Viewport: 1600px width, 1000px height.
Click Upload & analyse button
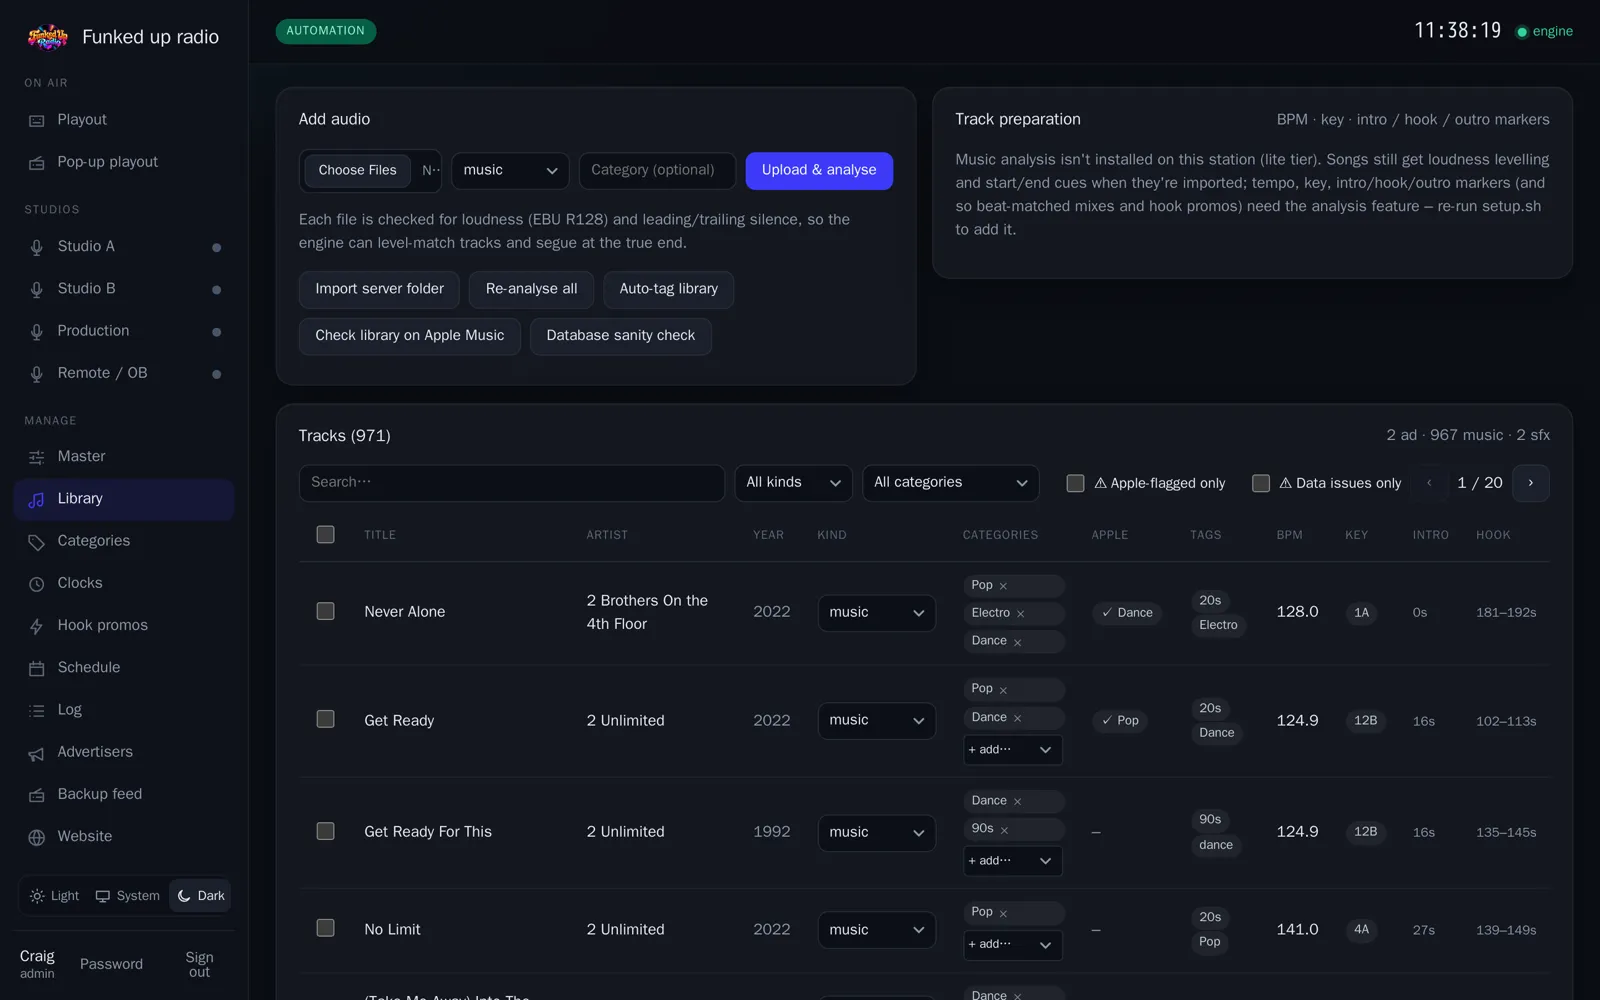(x=819, y=171)
